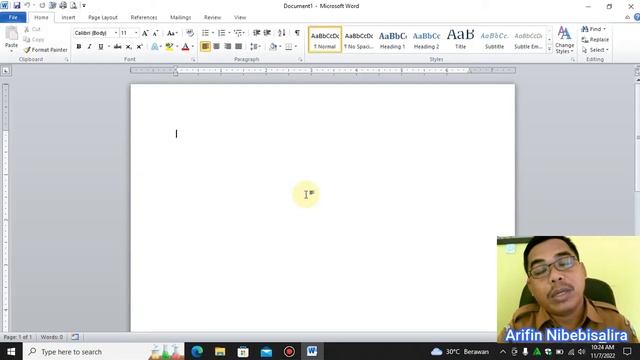Image resolution: width=640 pixels, height=360 pixels.
Task: Toggle strikethrough formatting
Action: 118,47
